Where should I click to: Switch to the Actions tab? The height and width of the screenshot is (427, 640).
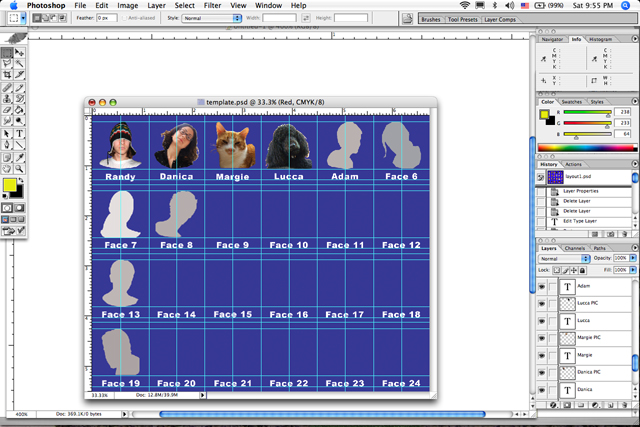573,164
